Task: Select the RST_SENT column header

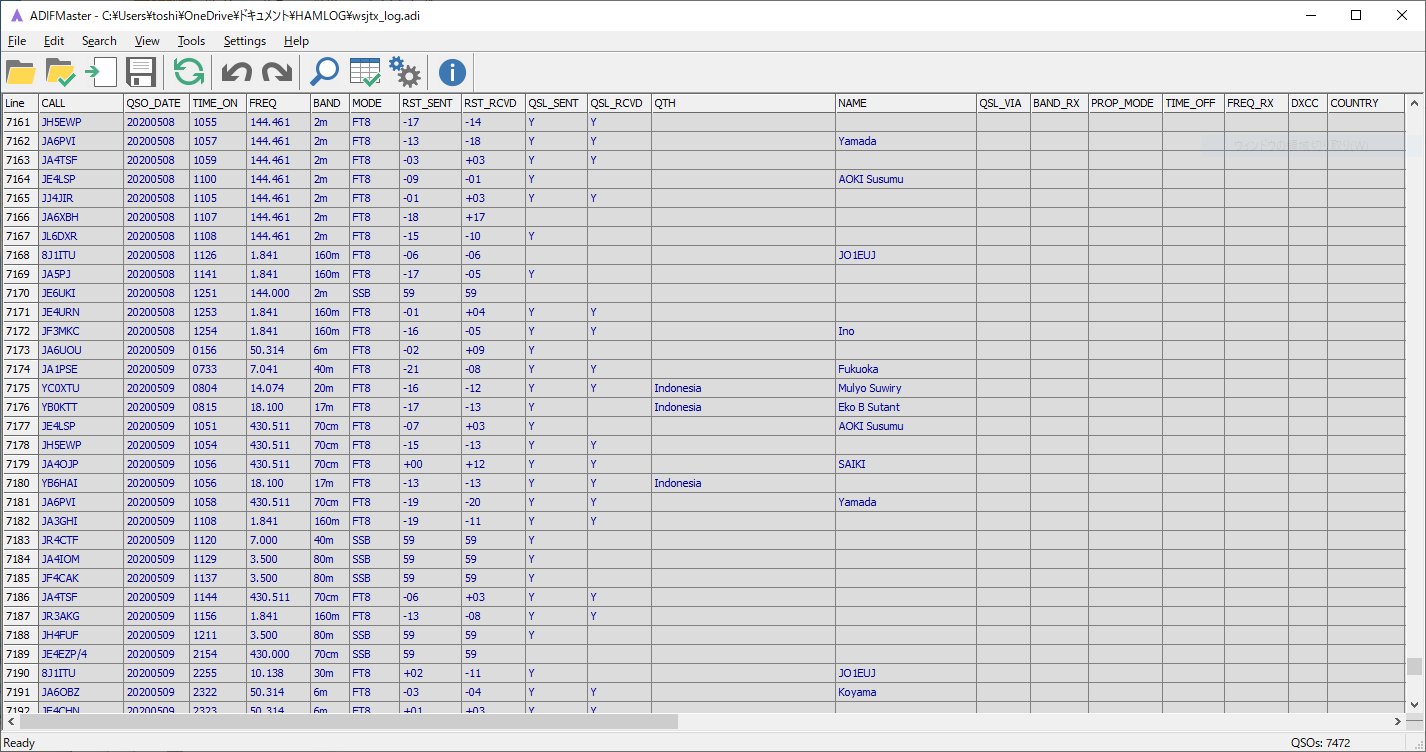Action: coord(431,103)
